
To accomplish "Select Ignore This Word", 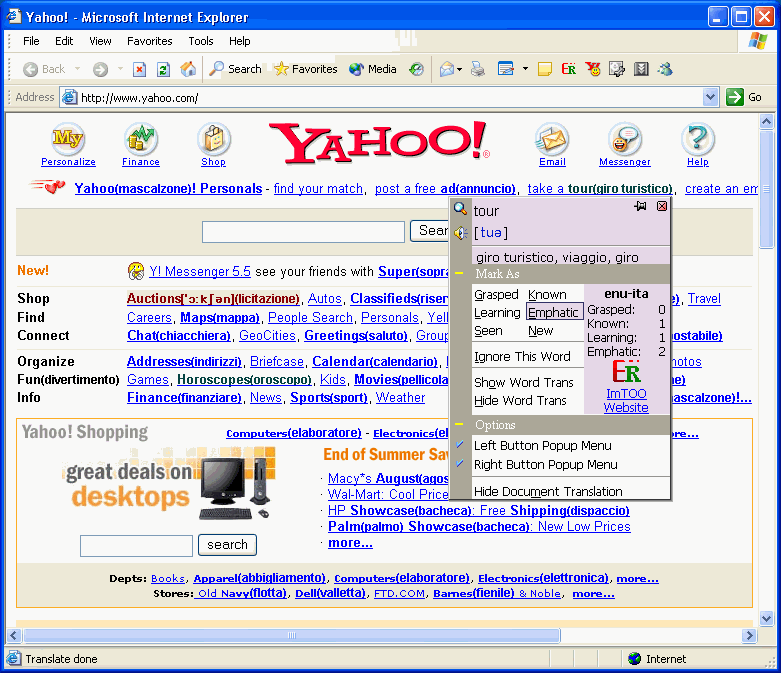I will (522, 357).
